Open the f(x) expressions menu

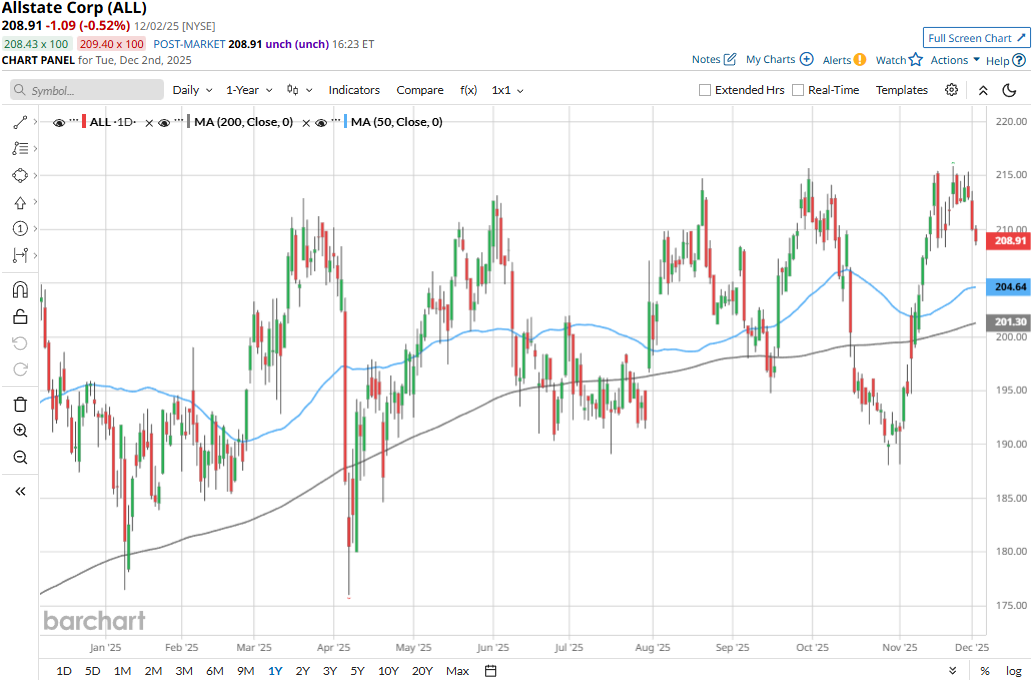pyautogui.click(x=468, y=90)
